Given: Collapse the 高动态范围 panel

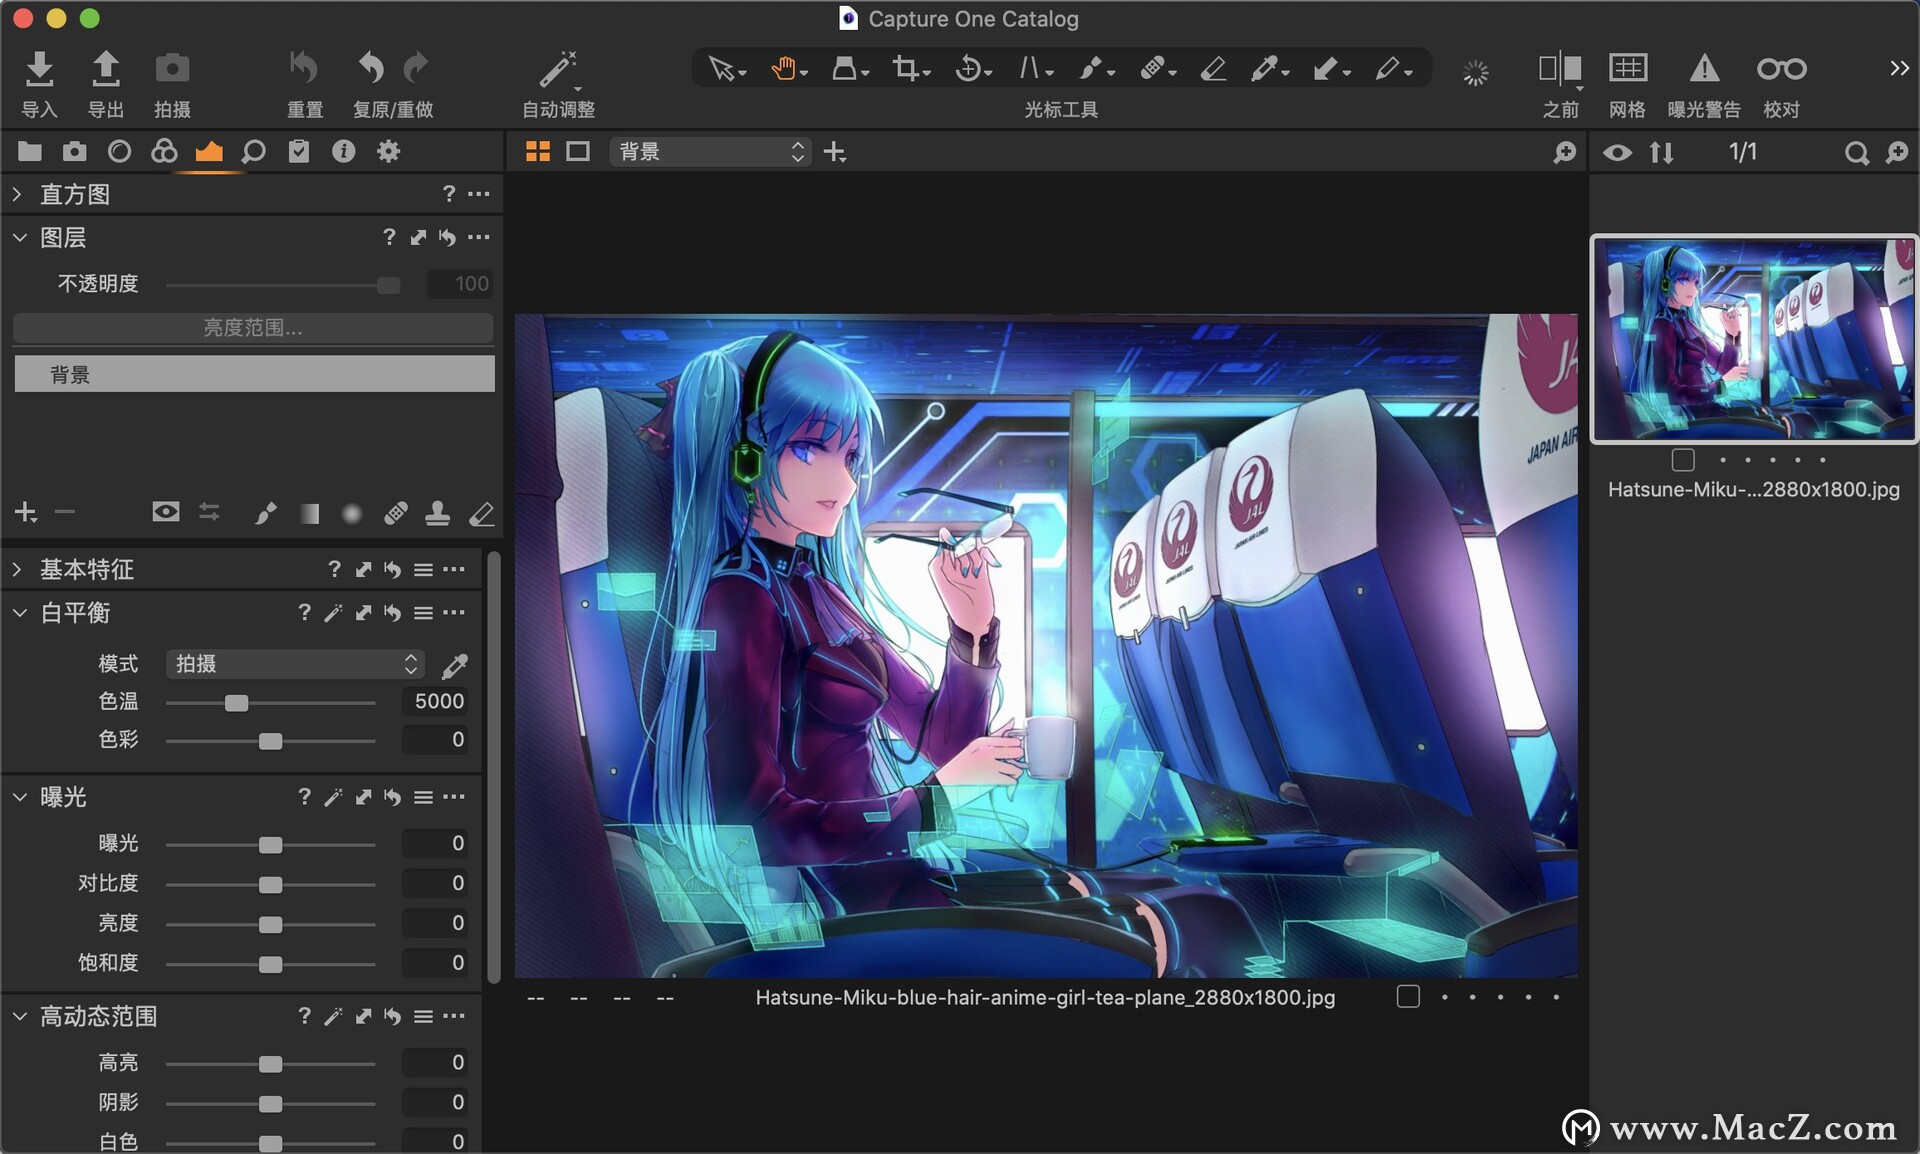Looking at the screenshot, I should coord(19,1016).
